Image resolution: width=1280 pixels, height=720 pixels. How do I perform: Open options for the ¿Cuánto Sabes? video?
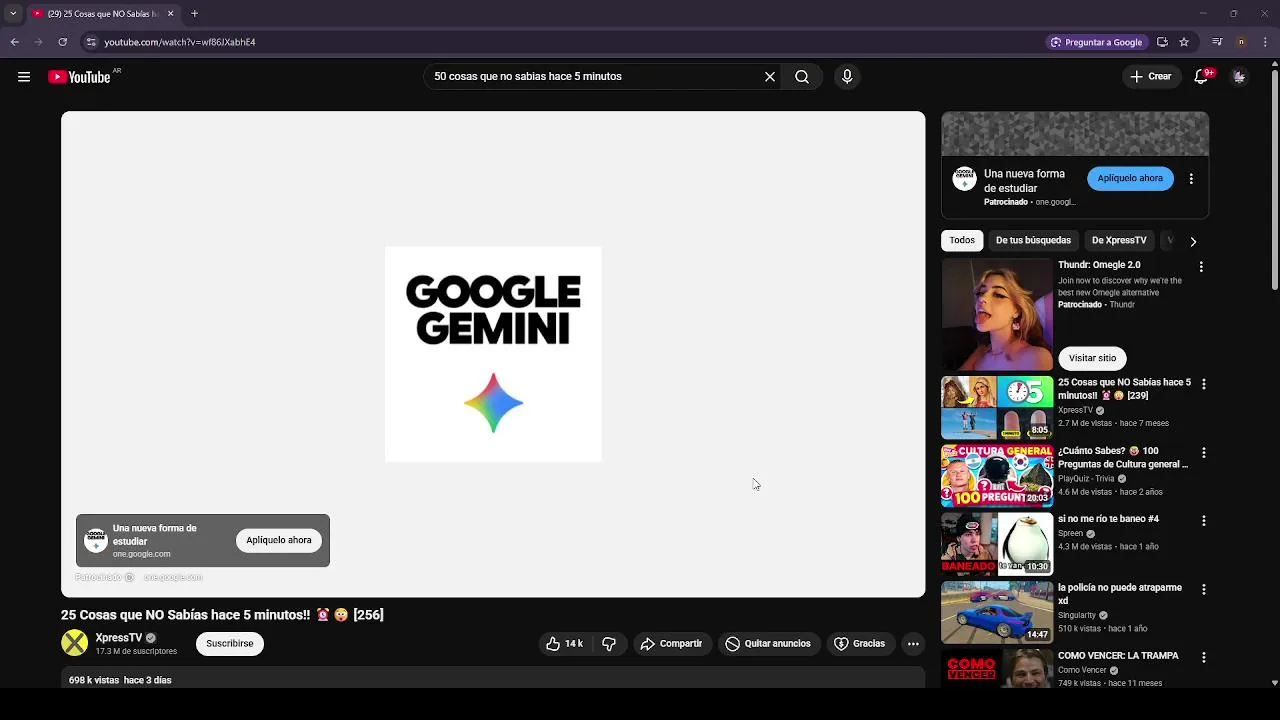1204,453
